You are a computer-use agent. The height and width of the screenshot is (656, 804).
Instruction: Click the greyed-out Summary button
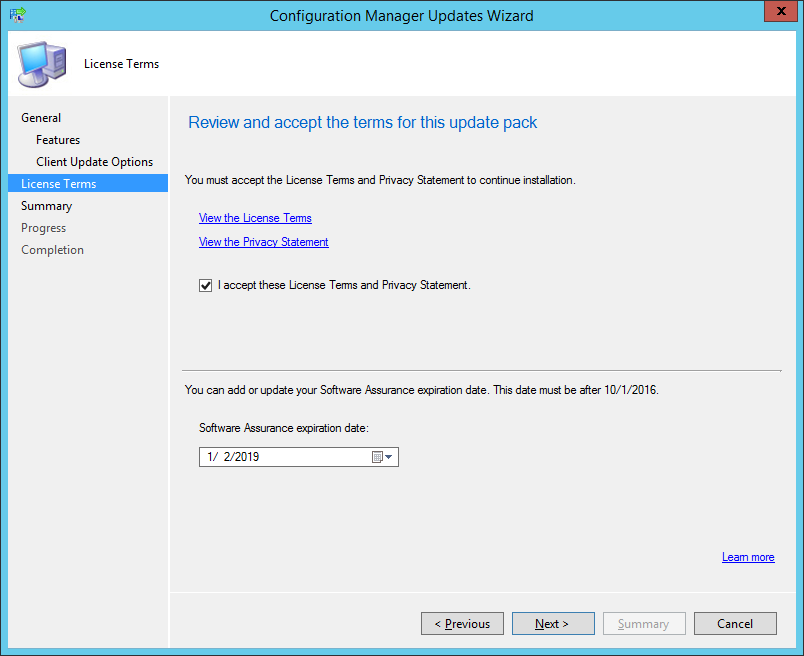tap(644, 624)
